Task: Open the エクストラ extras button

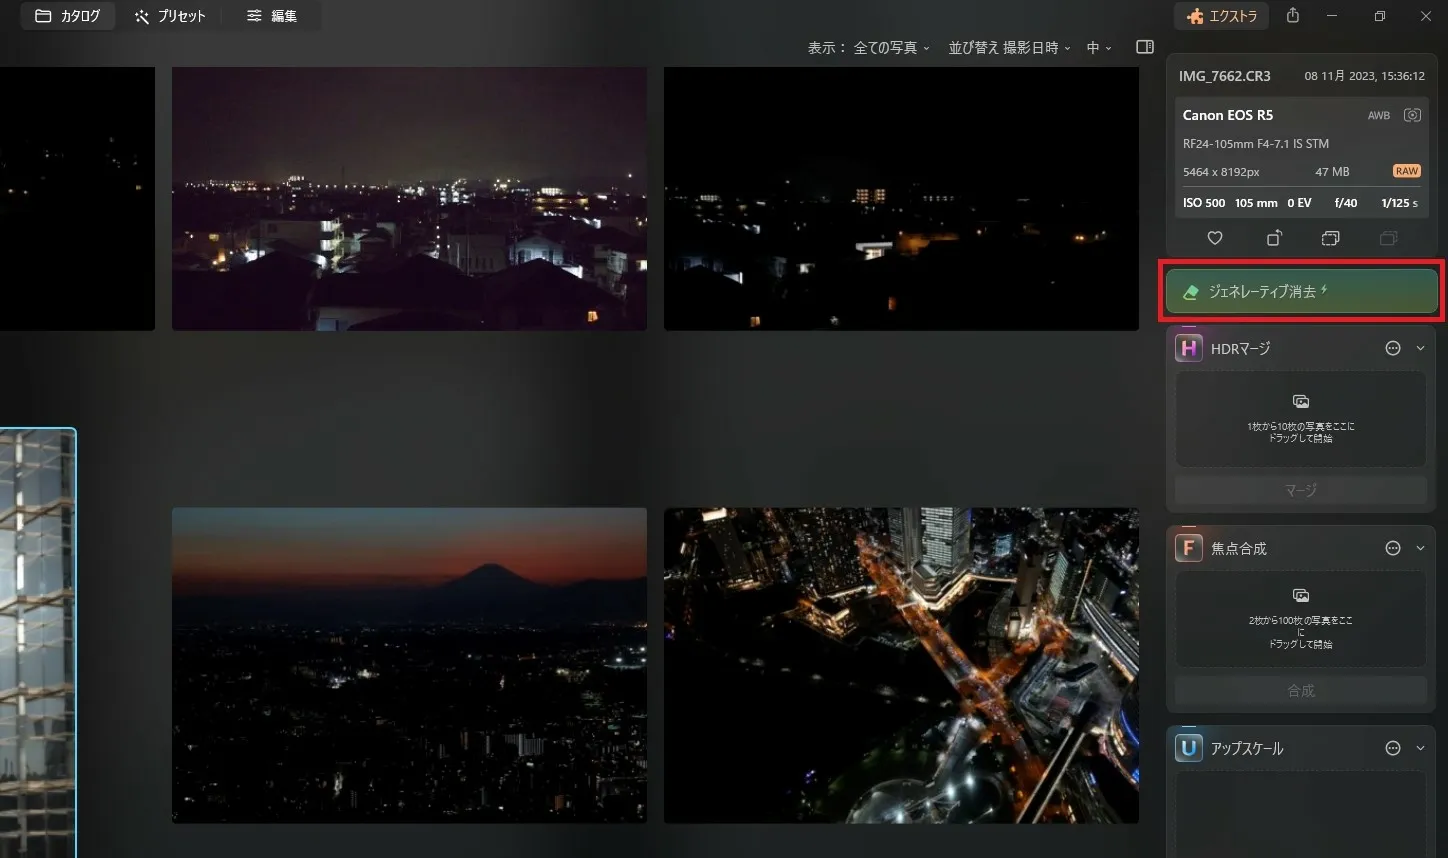Action: tap(1221, 16)
